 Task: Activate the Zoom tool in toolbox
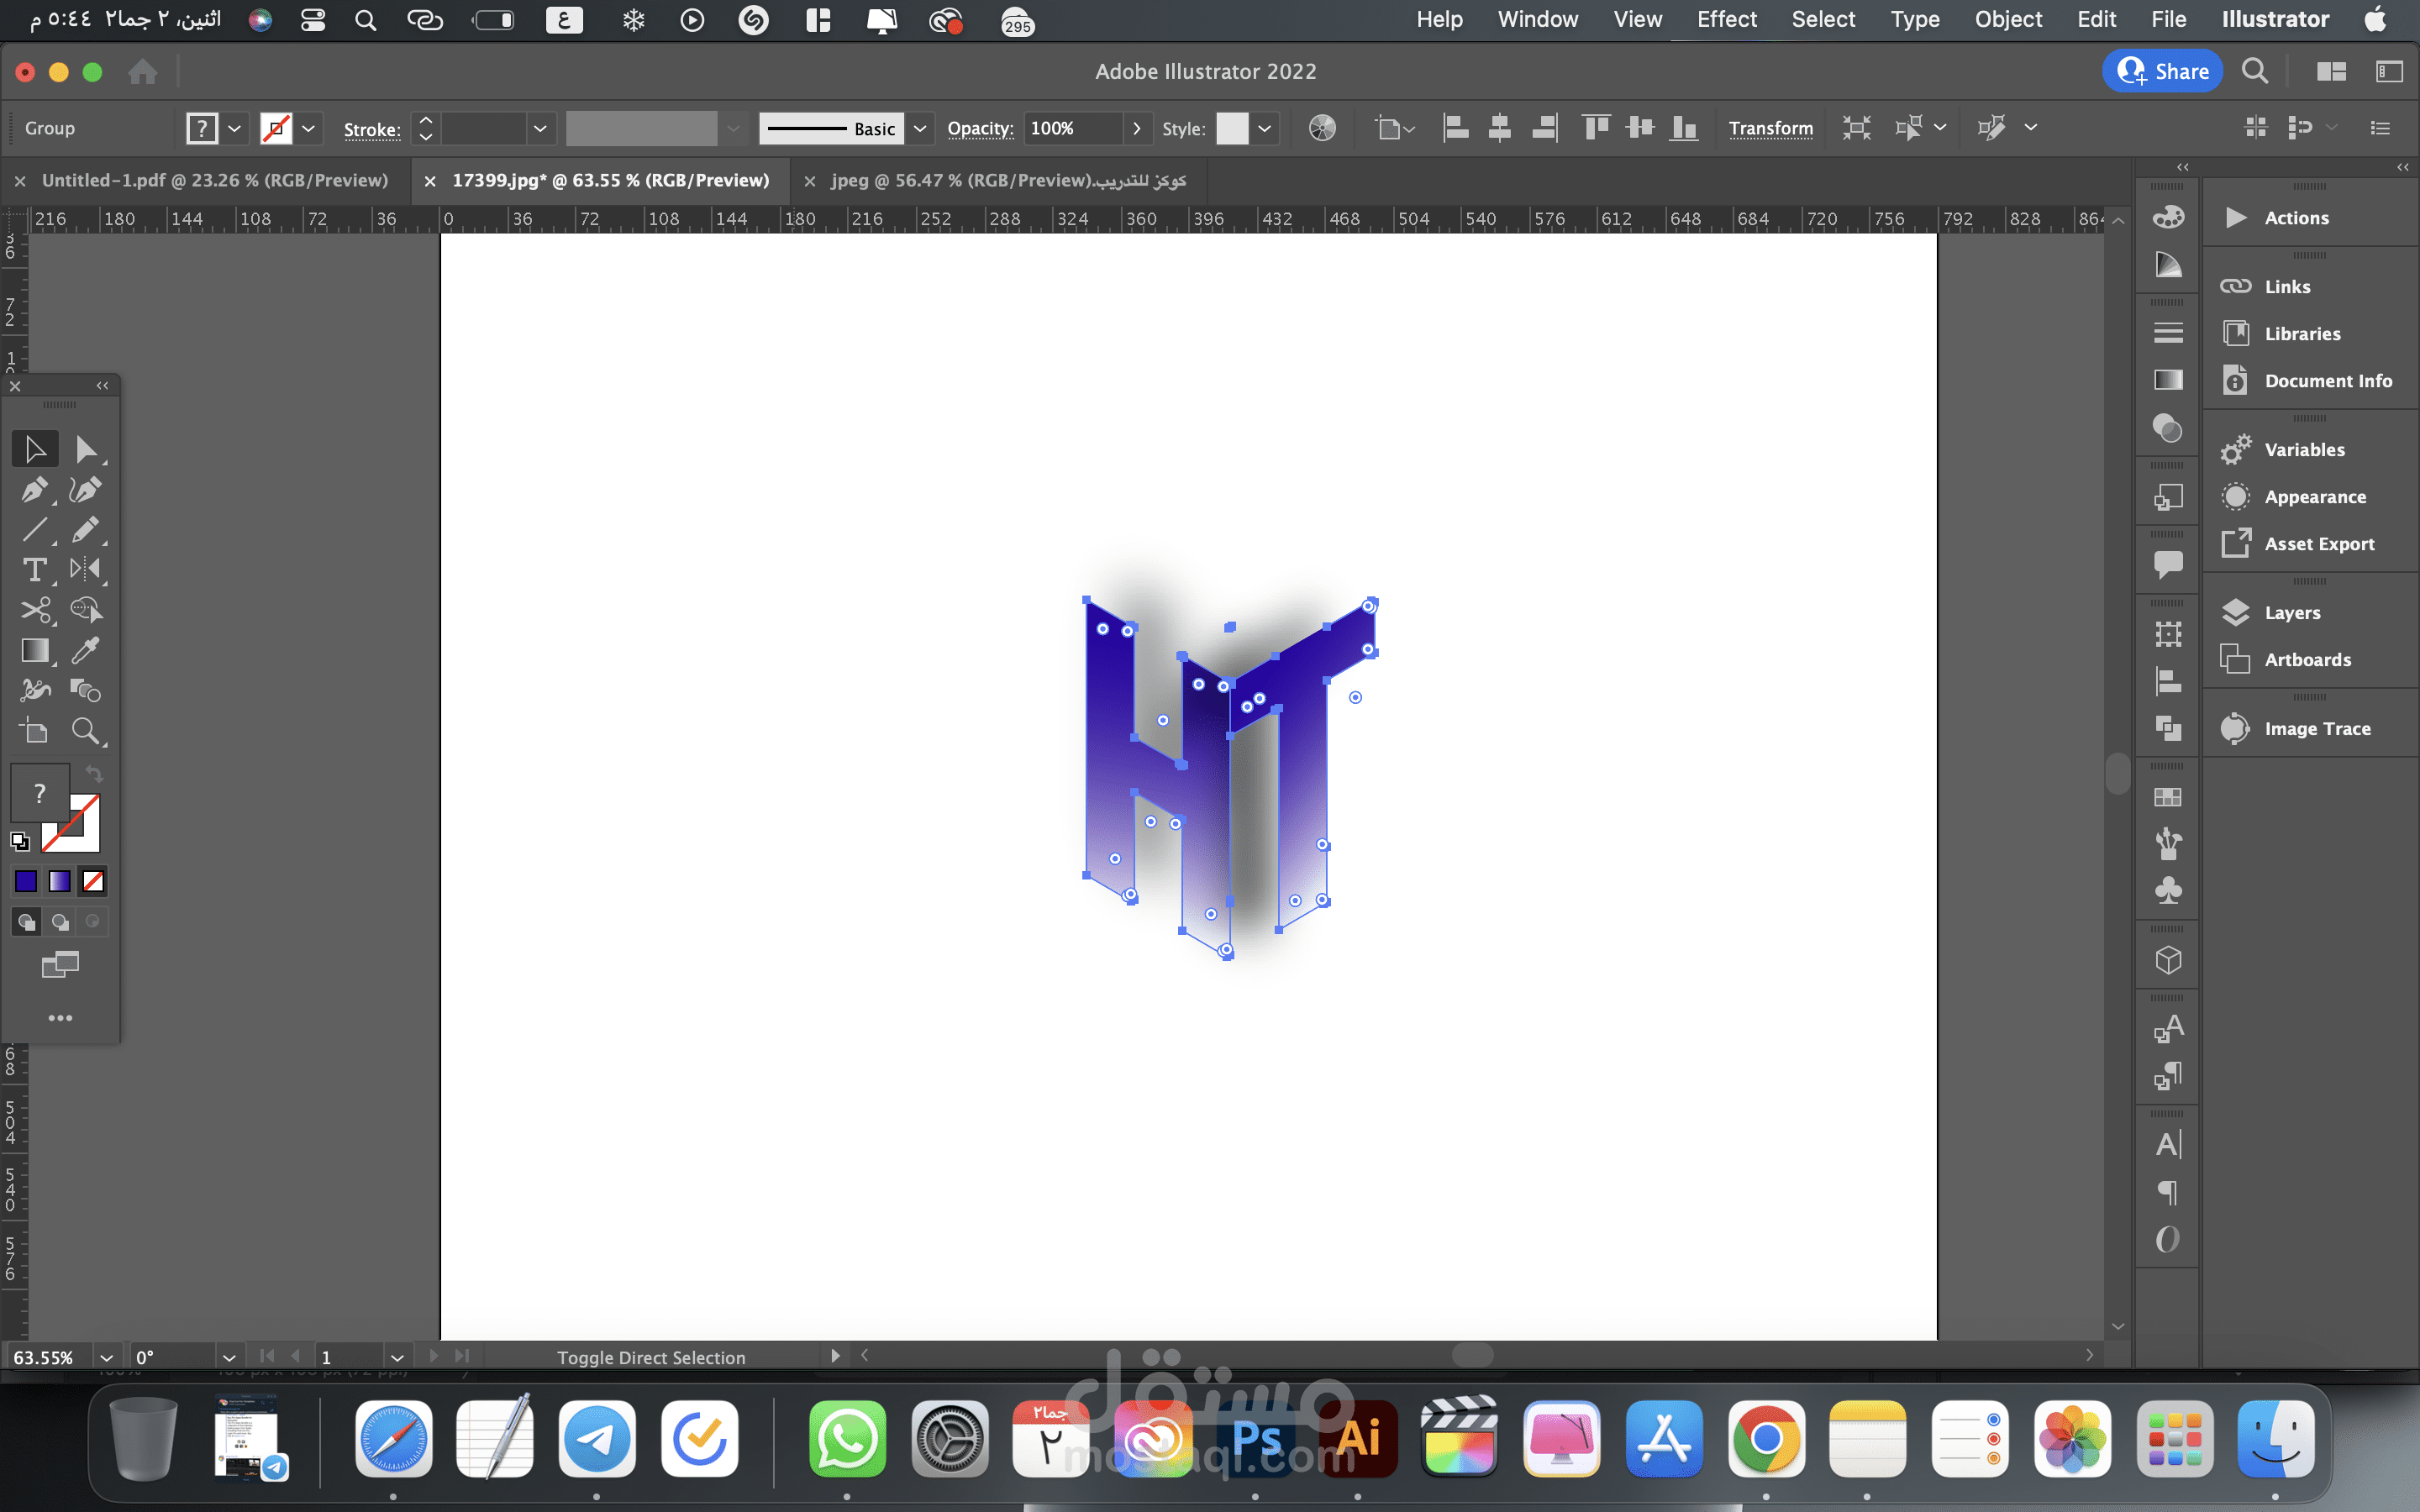point(86,731)
